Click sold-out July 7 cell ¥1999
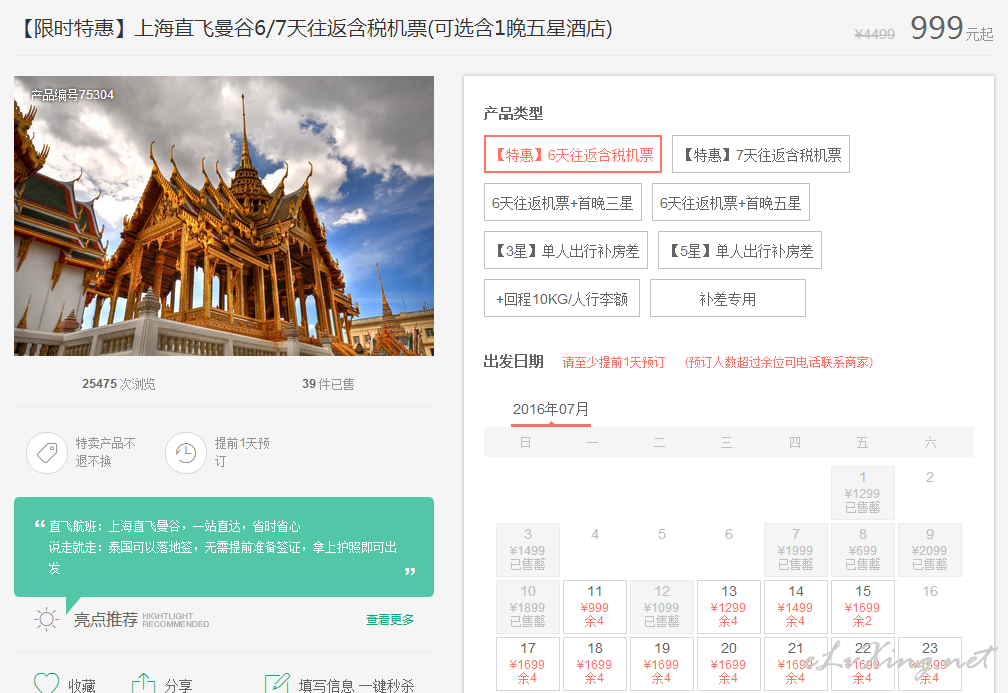 (795, 550)
